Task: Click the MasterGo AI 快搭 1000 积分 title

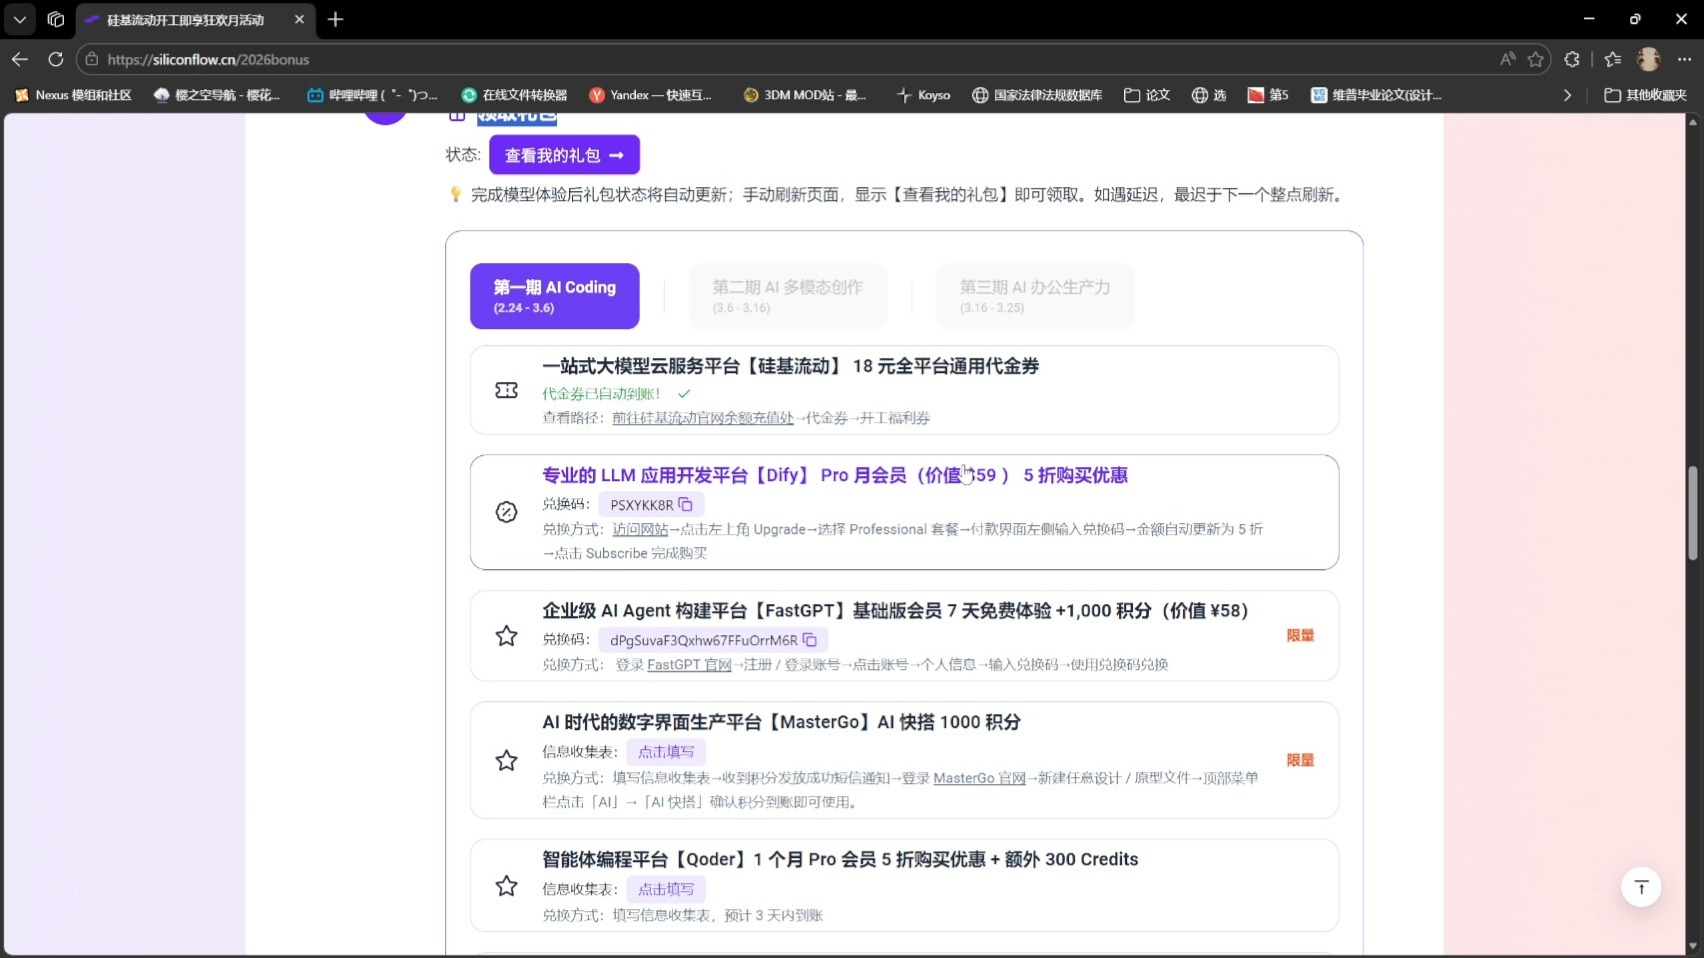Action: [781, 722]
